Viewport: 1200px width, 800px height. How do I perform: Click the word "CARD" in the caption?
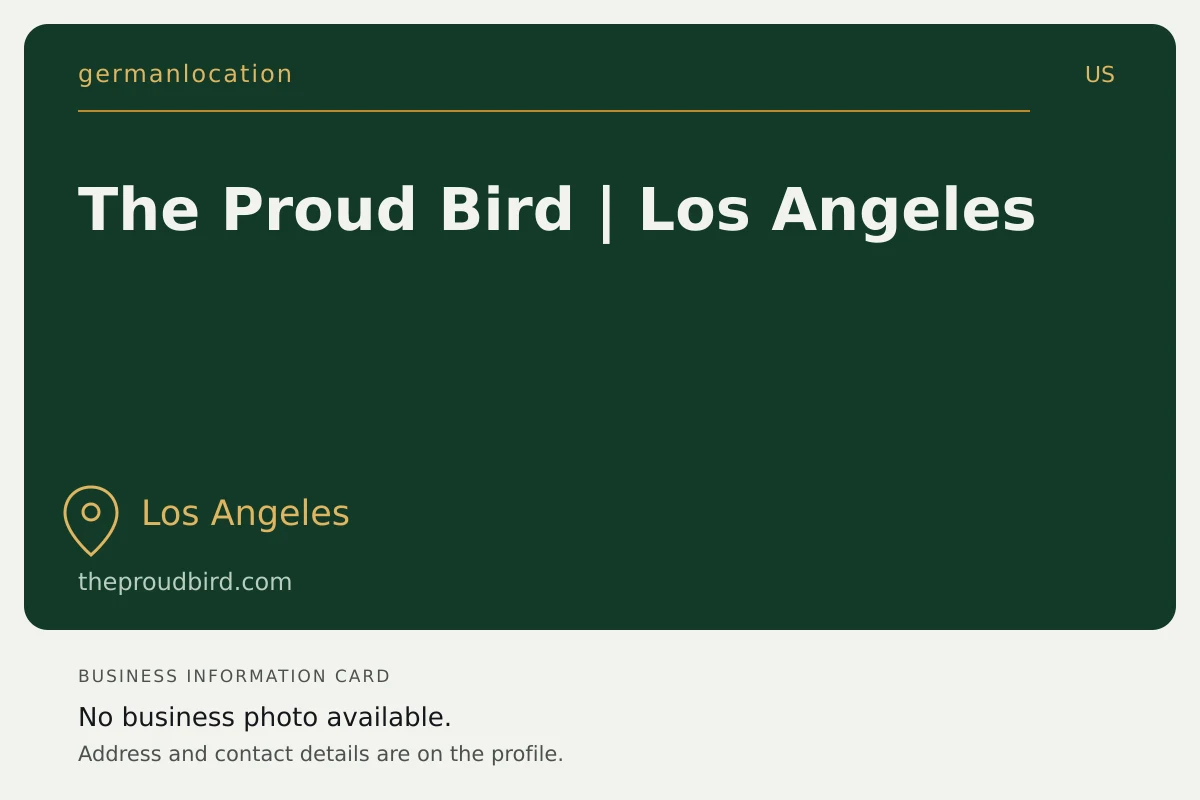(363, 676)
